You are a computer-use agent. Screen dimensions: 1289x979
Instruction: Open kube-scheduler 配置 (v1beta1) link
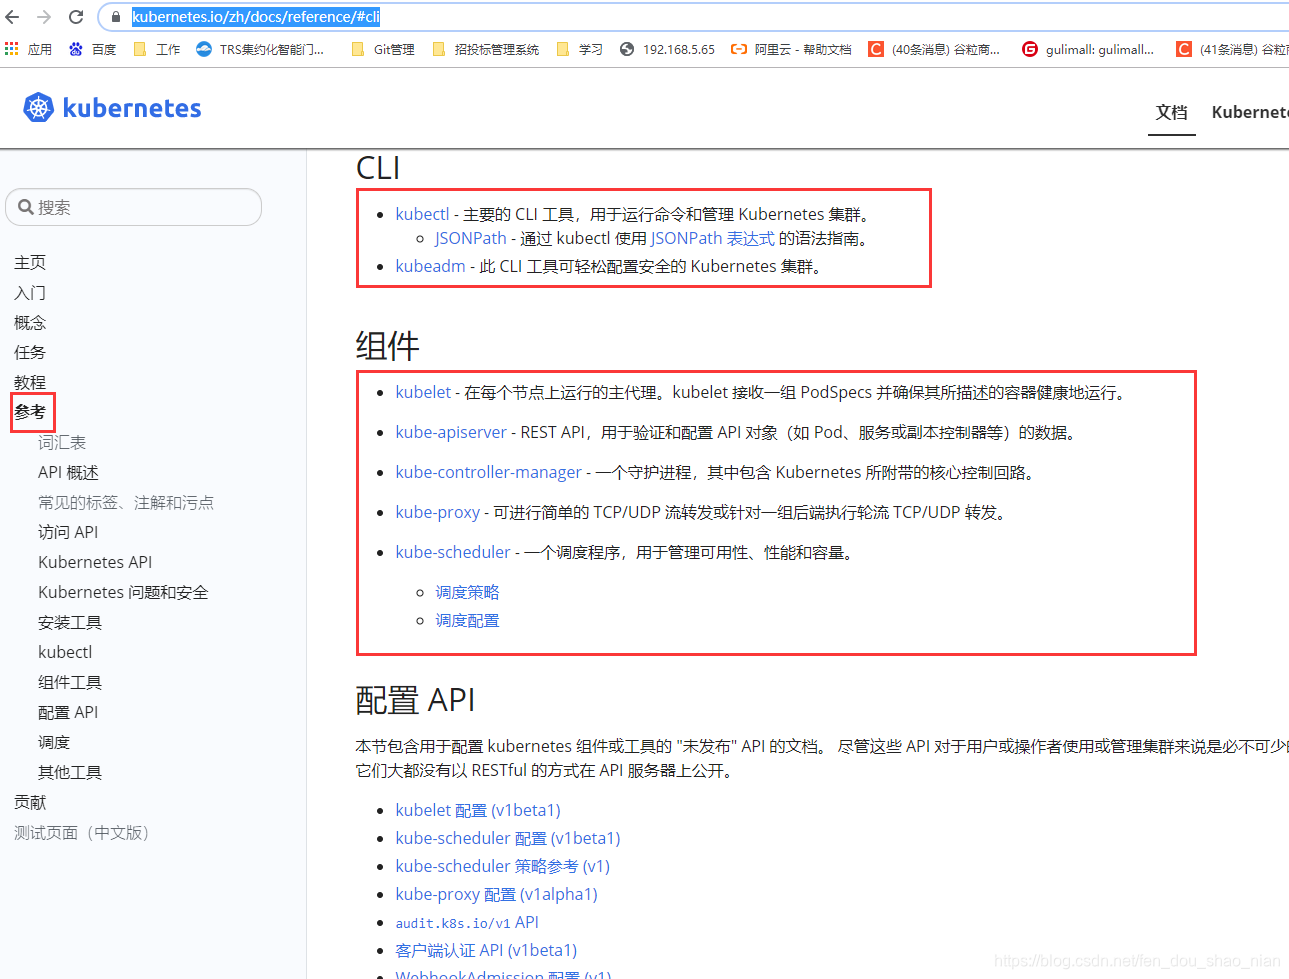click(508, 838)
